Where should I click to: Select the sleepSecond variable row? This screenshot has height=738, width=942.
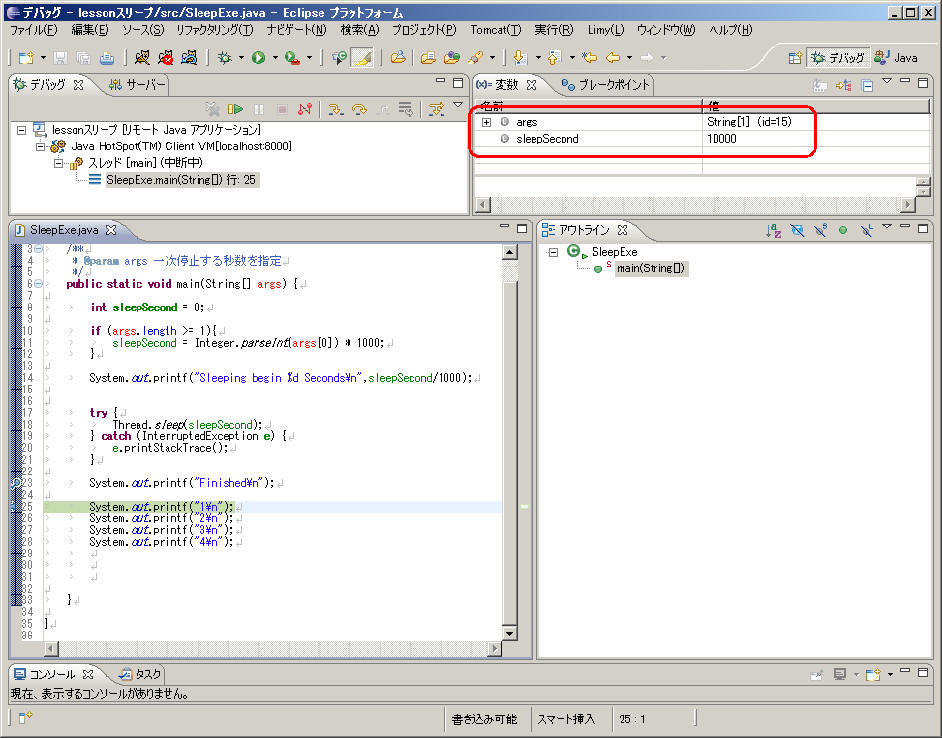(547, 139)
